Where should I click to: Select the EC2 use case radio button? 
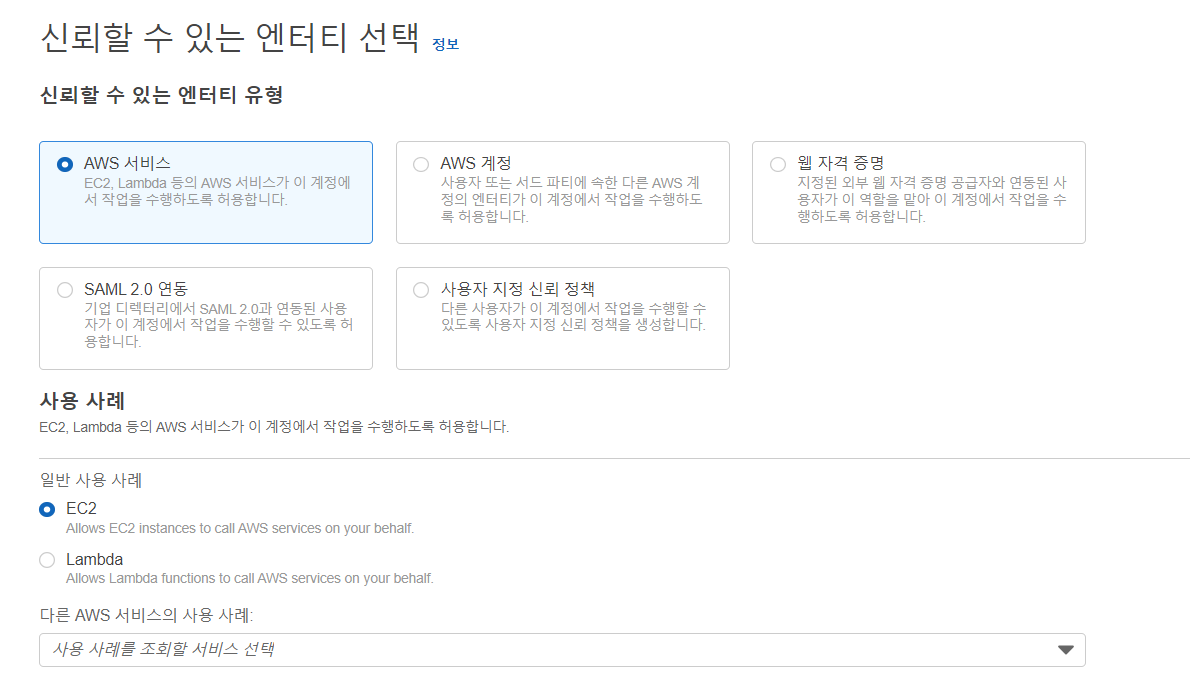[47, 509]
